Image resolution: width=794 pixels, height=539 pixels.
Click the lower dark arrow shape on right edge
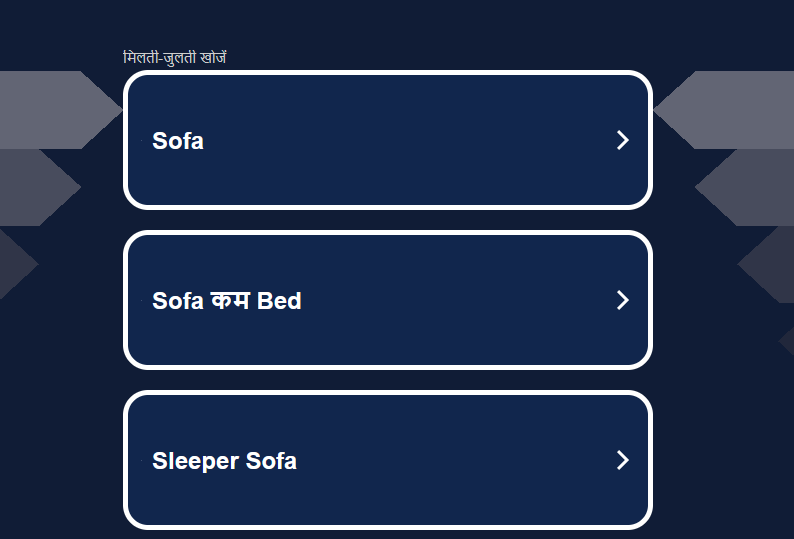pyautogui.click(x=770, y=264)
